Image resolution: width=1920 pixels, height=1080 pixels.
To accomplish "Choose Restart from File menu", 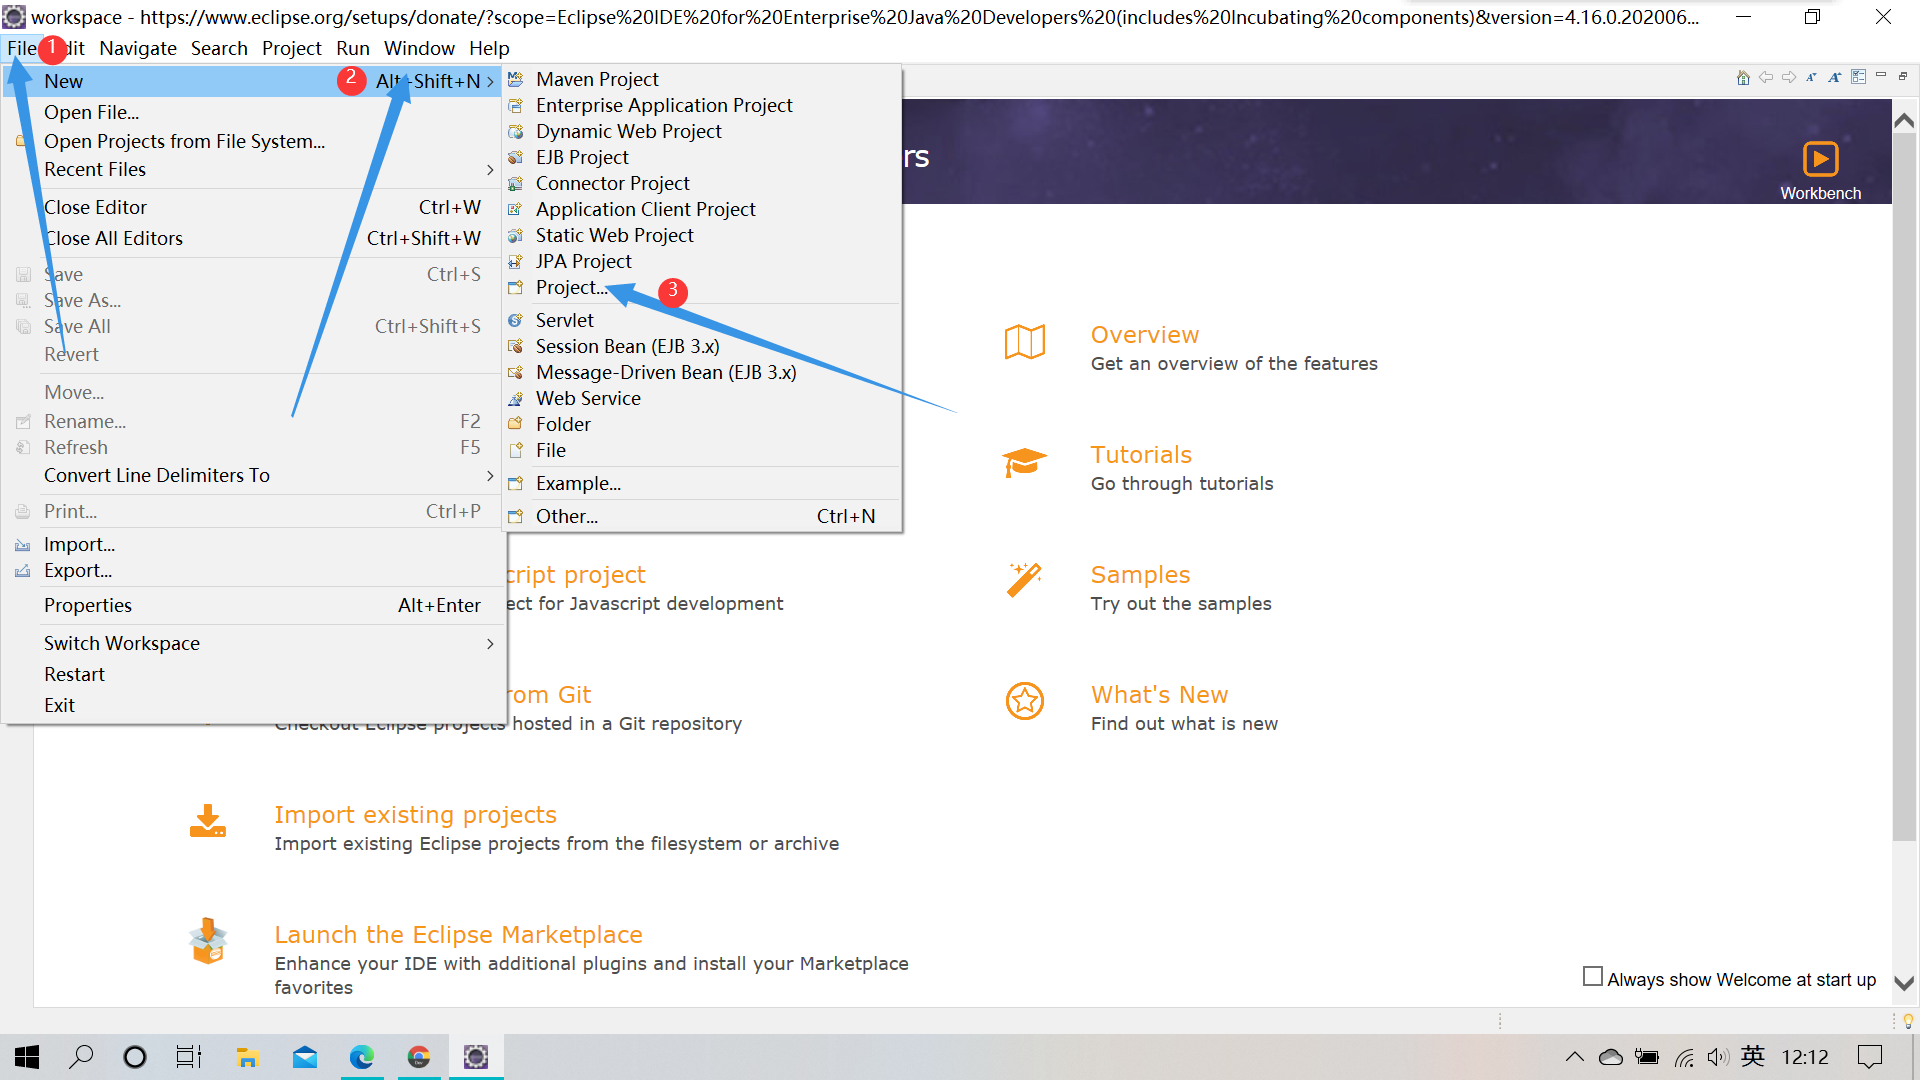I will pos(74,675).
